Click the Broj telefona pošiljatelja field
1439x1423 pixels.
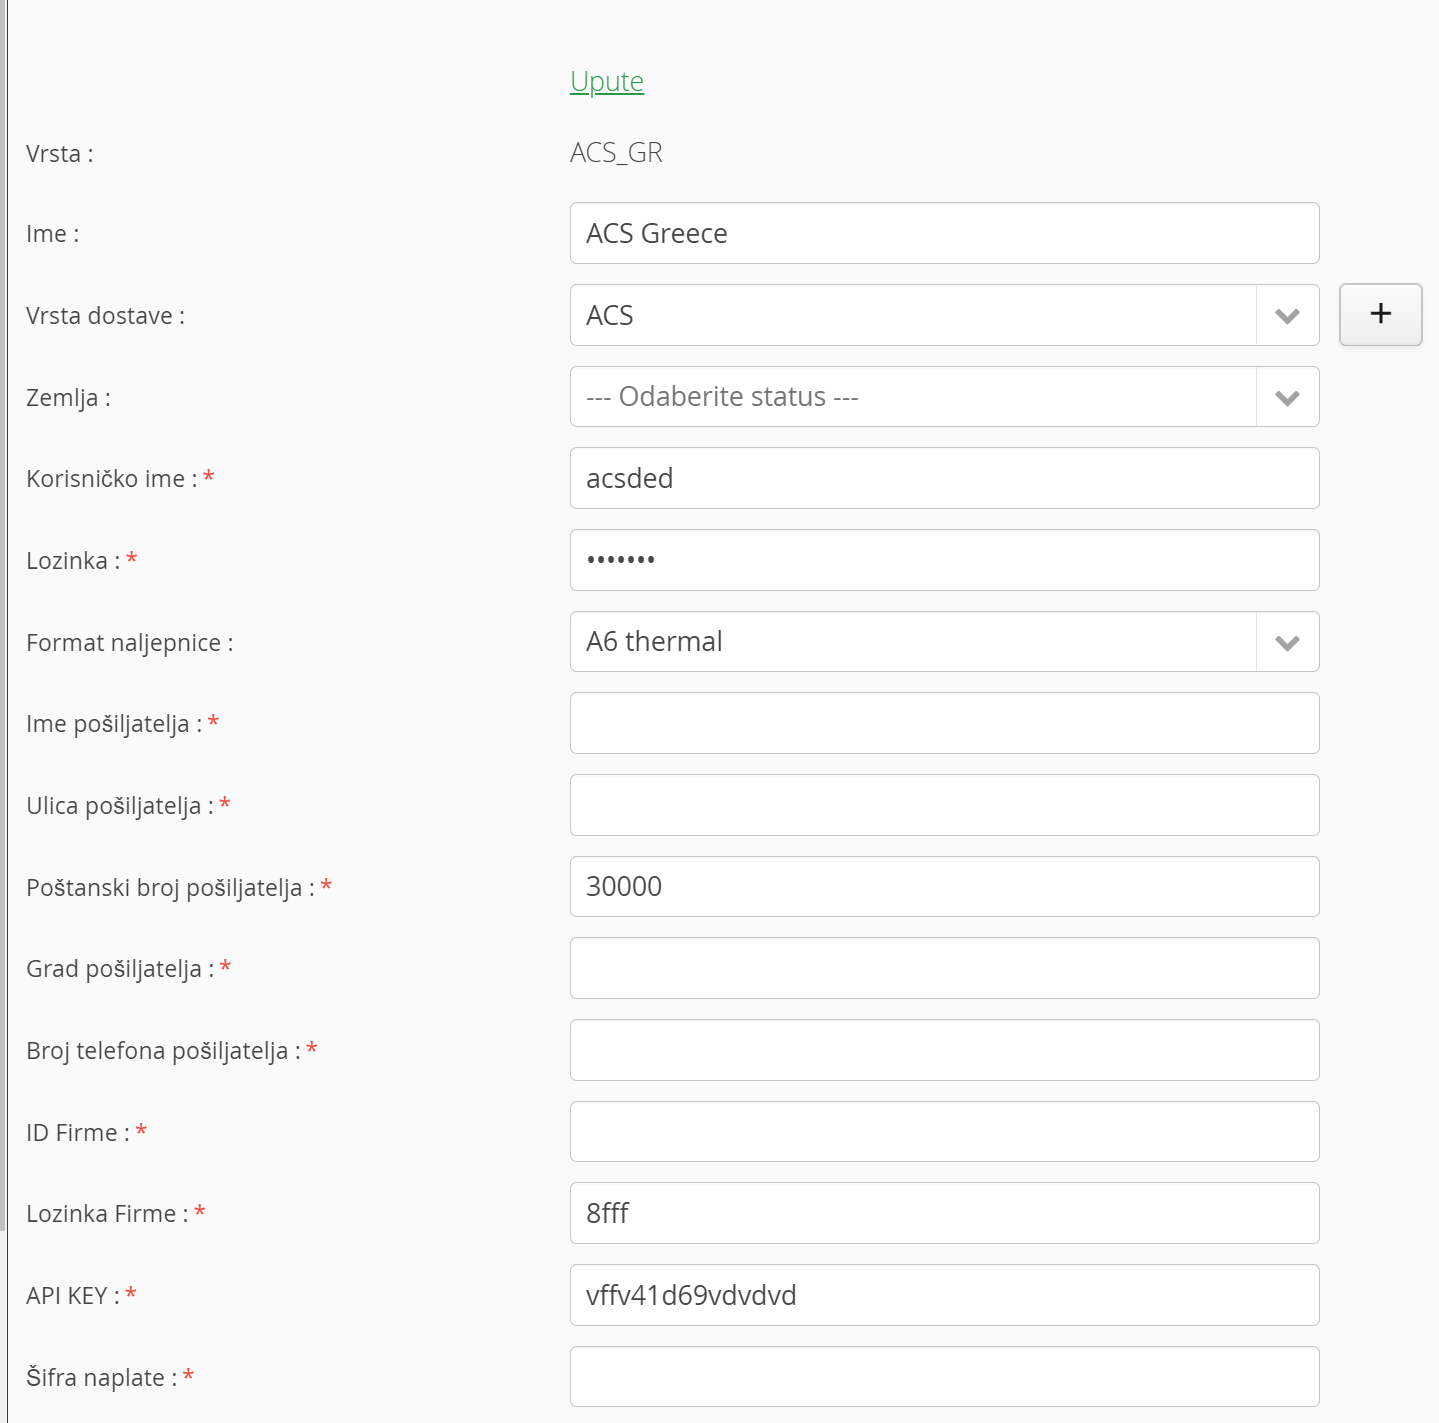[944, 1050]
